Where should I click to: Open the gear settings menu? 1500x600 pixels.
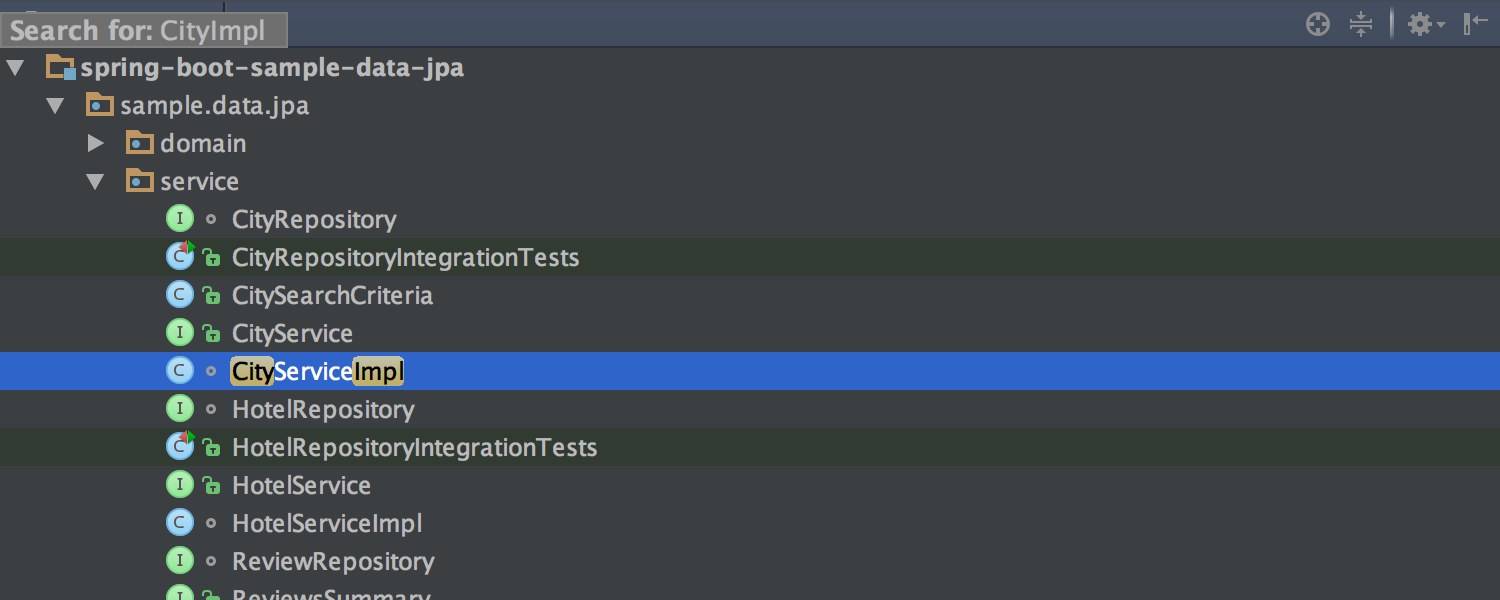pyautogui.click(x=1425, y=25)
